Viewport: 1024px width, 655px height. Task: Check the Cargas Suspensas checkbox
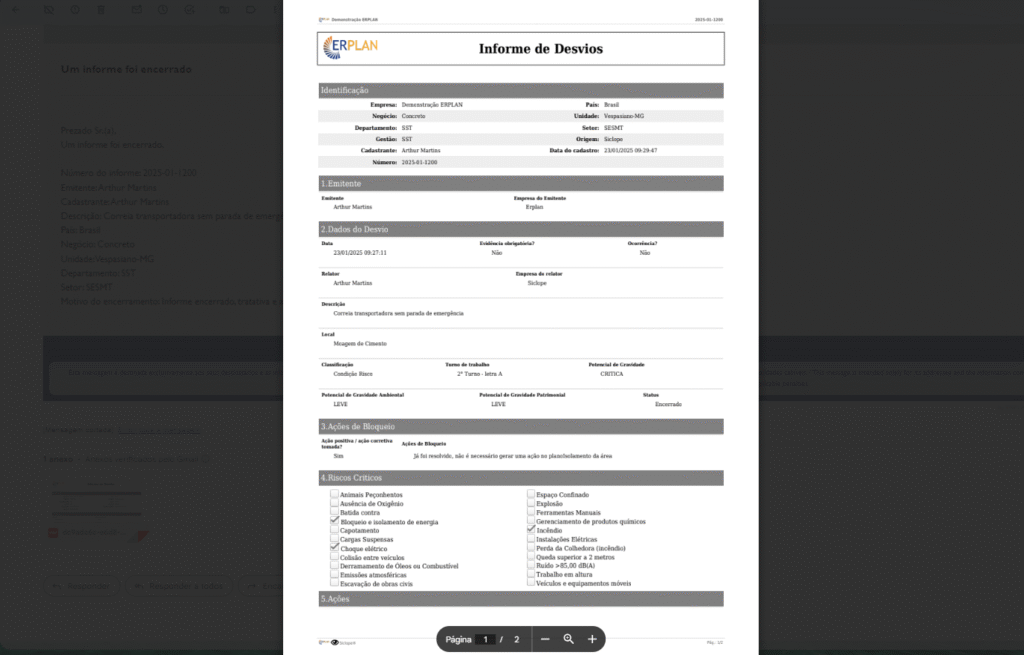tap(334, 539)
